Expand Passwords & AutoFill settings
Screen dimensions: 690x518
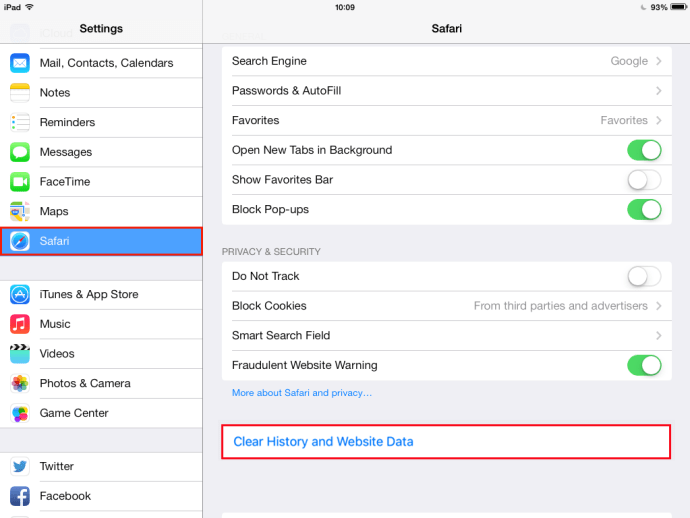pyautogui.click(x=447, y=91)
